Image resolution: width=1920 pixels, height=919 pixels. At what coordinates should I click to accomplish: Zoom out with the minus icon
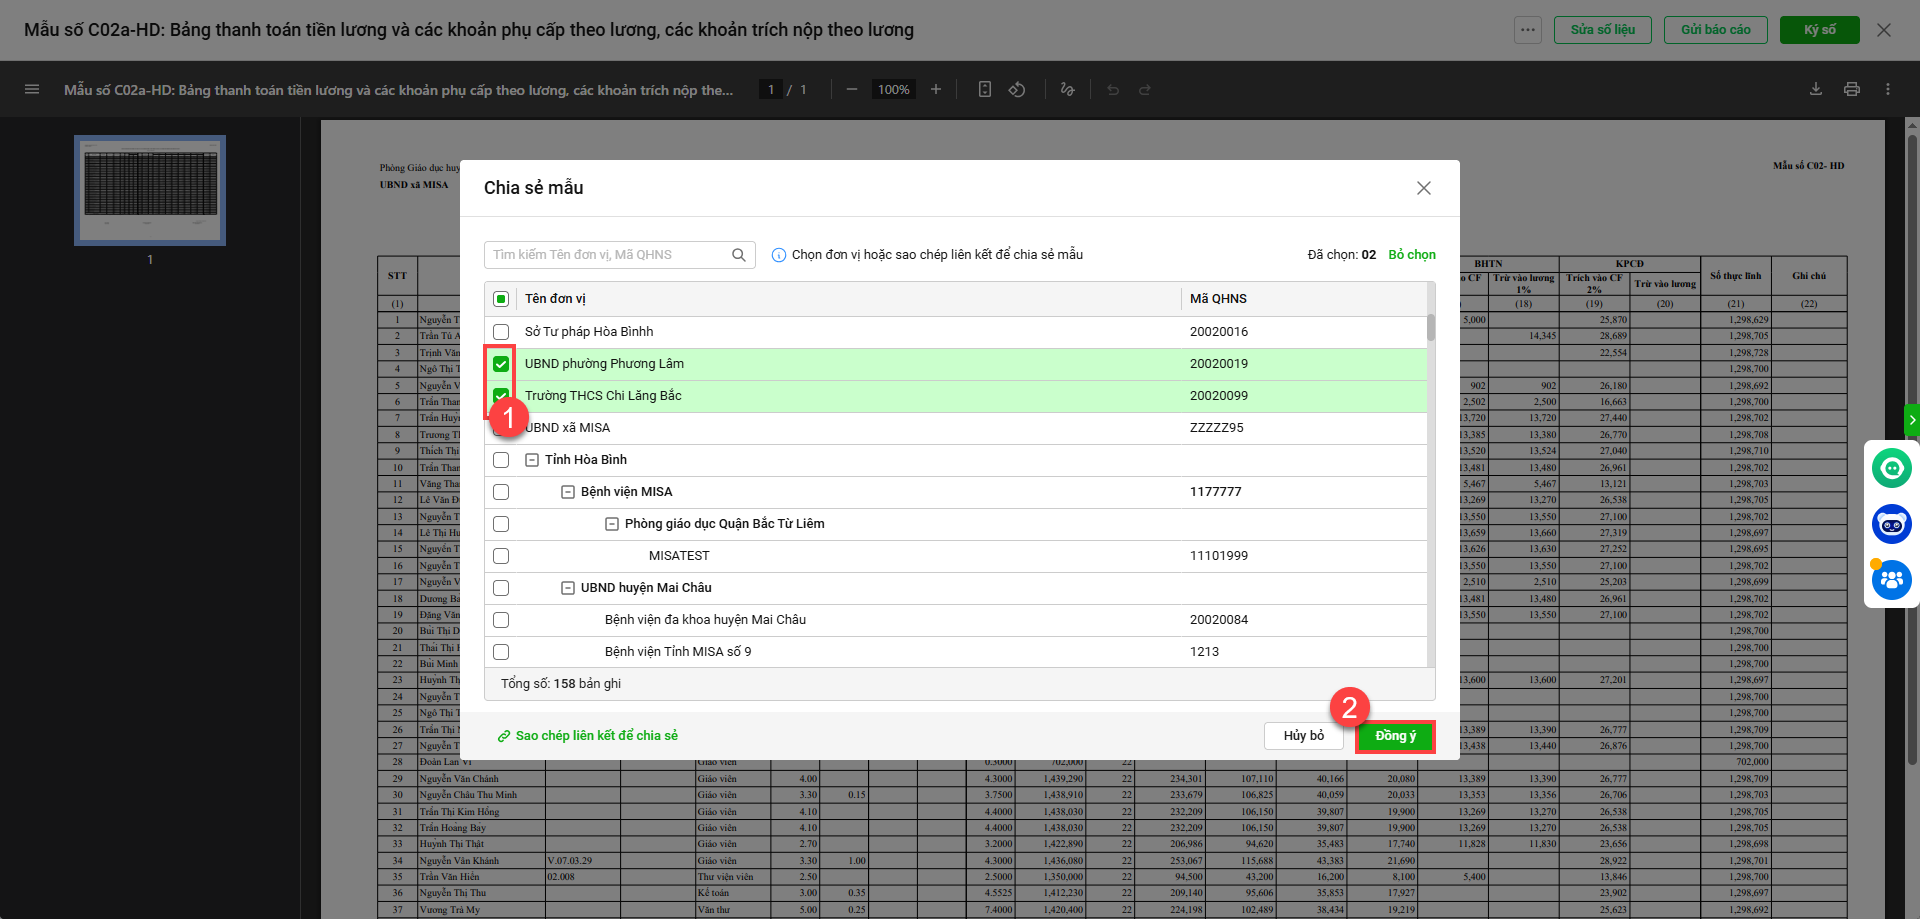852,89
